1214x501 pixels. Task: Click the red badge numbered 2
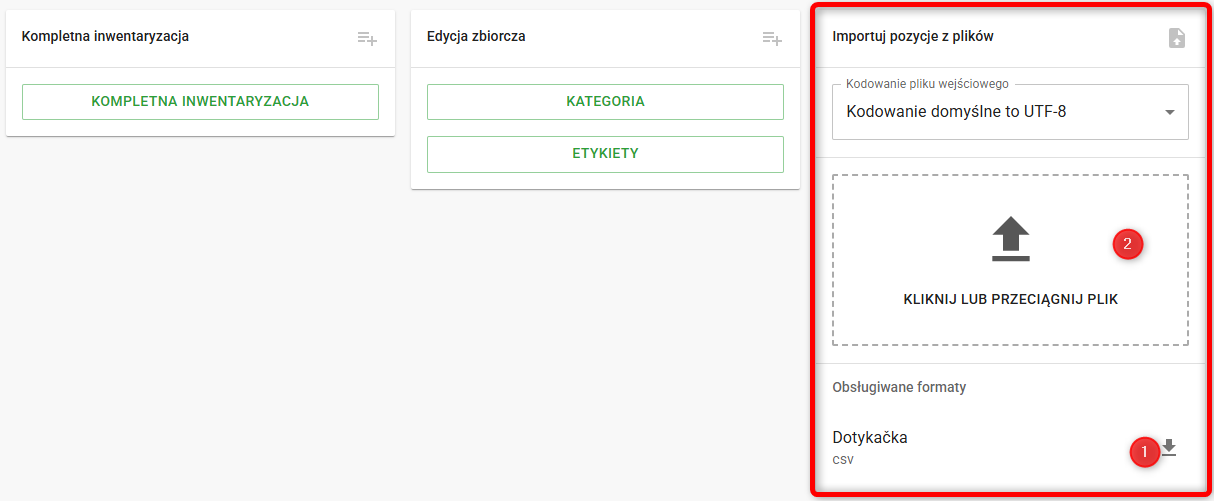tap(1128, 243)
